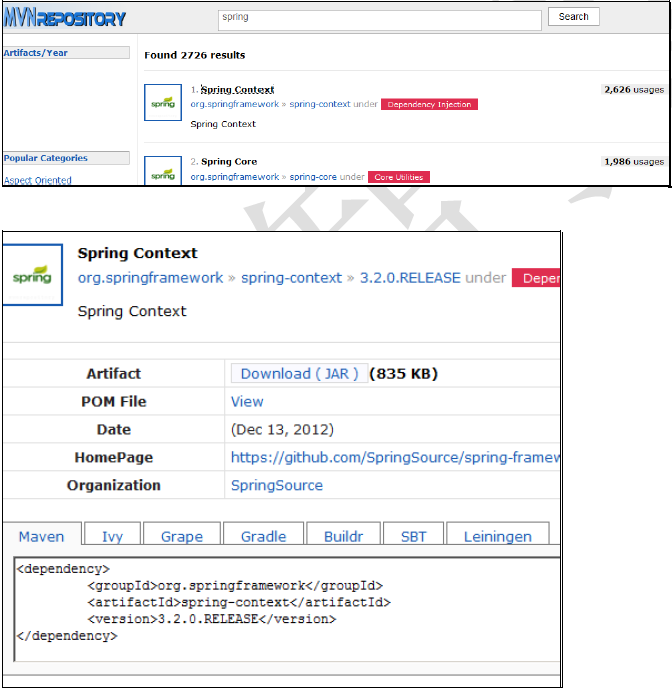The image size is (672, 688).
Task: Open the '1. Spring Context' result title
Action: [x=237, y=90]
